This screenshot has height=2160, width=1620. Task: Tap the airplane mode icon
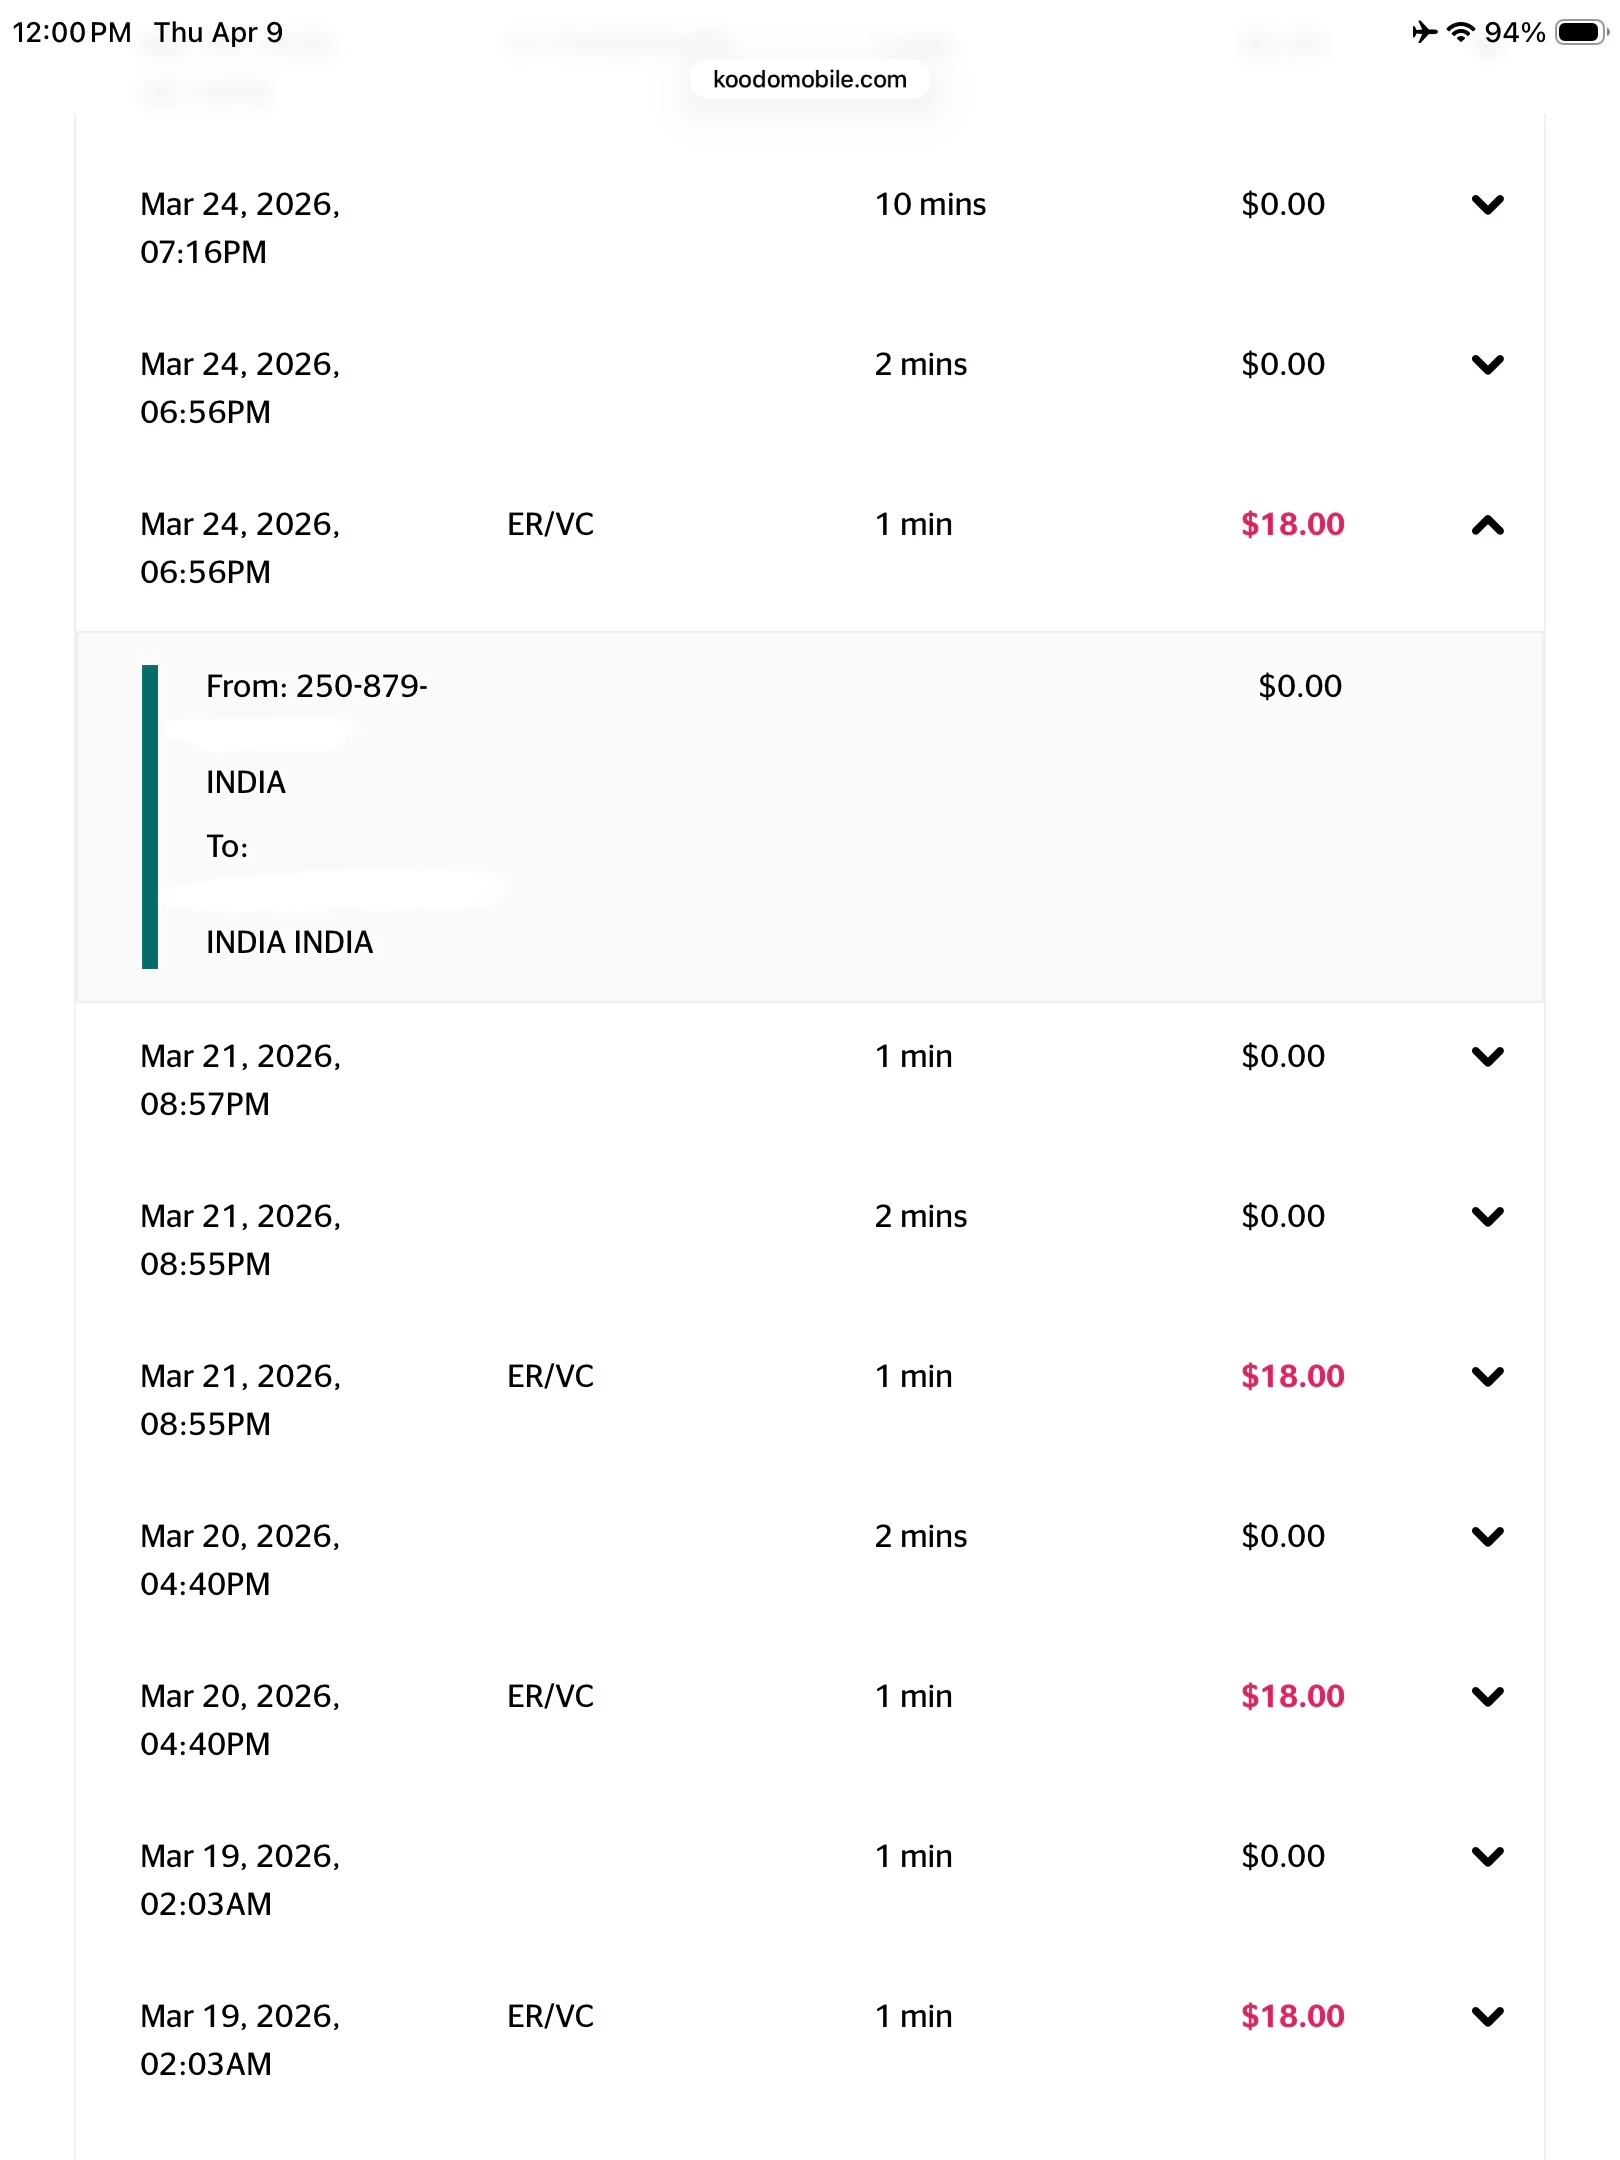[1424, 33]
